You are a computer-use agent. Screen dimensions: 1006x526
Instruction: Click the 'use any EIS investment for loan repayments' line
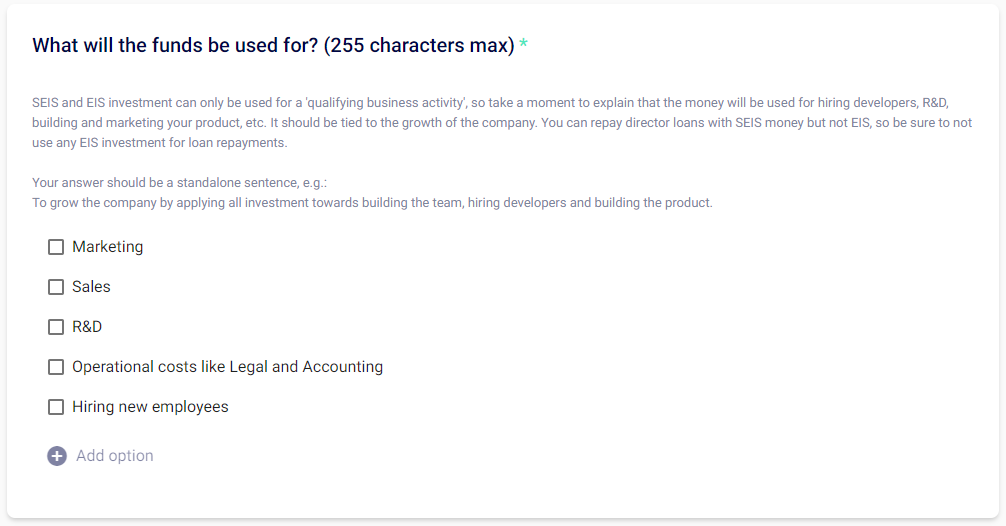pyautogui.click(x=160, y=142)
